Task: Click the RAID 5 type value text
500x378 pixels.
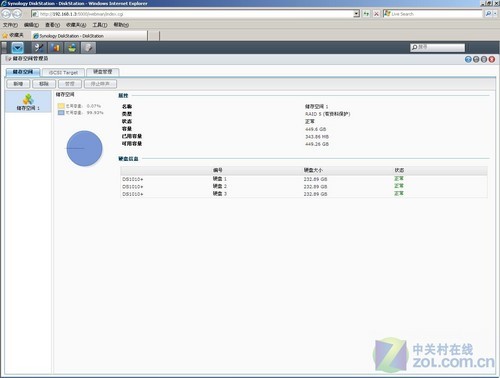Action: point(327,114)
